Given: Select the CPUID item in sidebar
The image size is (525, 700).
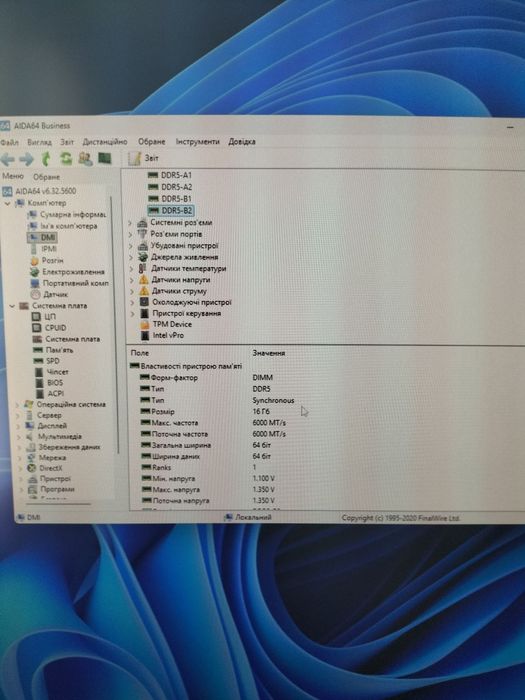Looking at the screenshot, I should [x=50, y=328].
